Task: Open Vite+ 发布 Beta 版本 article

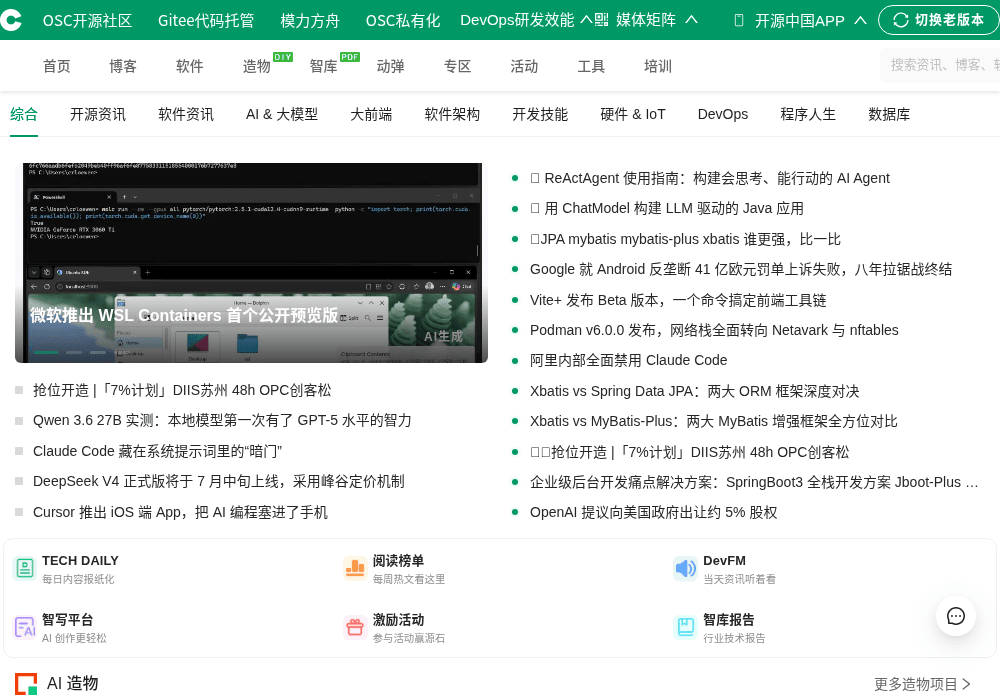Action: (678, 300)
